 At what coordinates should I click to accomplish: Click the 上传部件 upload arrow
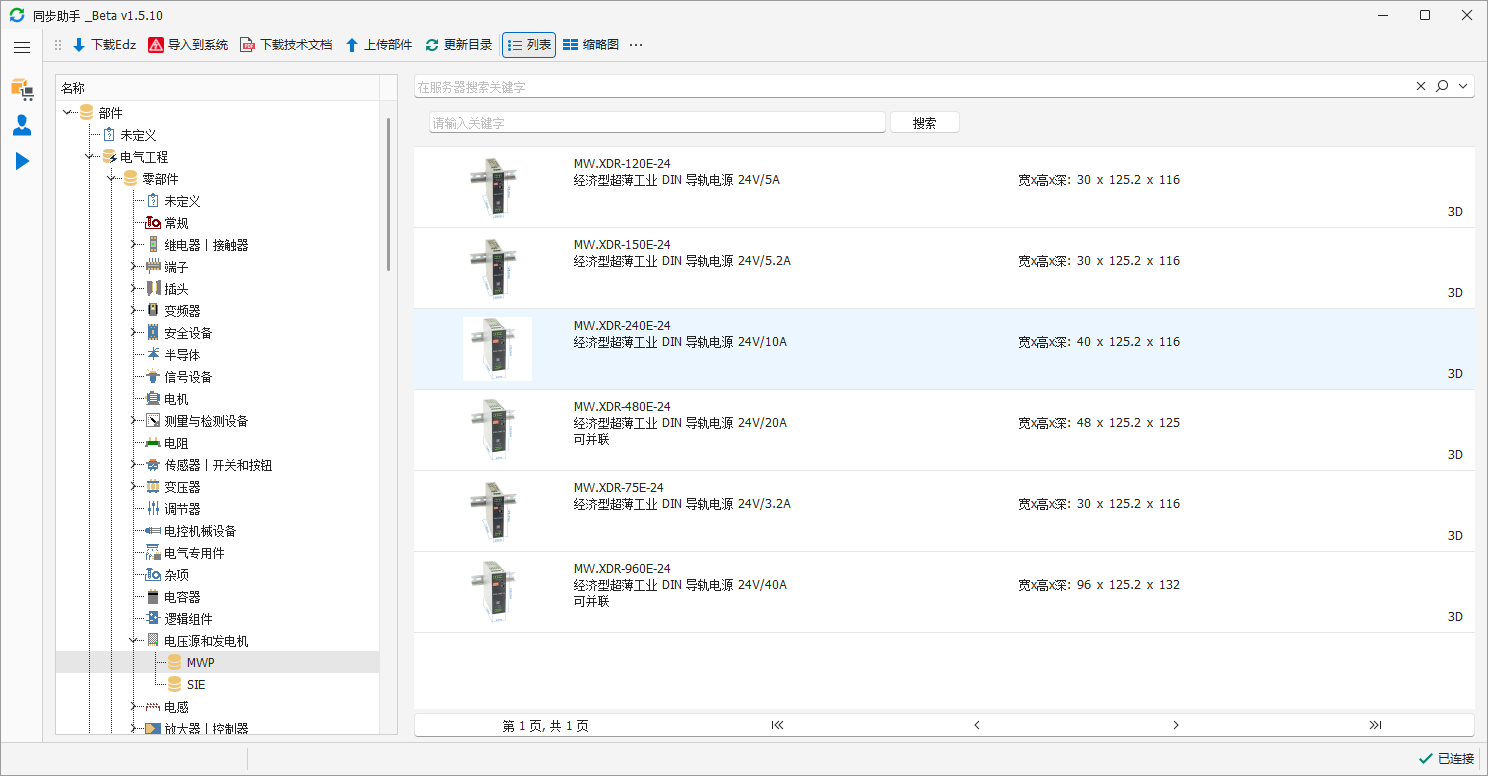coord(352,45)
